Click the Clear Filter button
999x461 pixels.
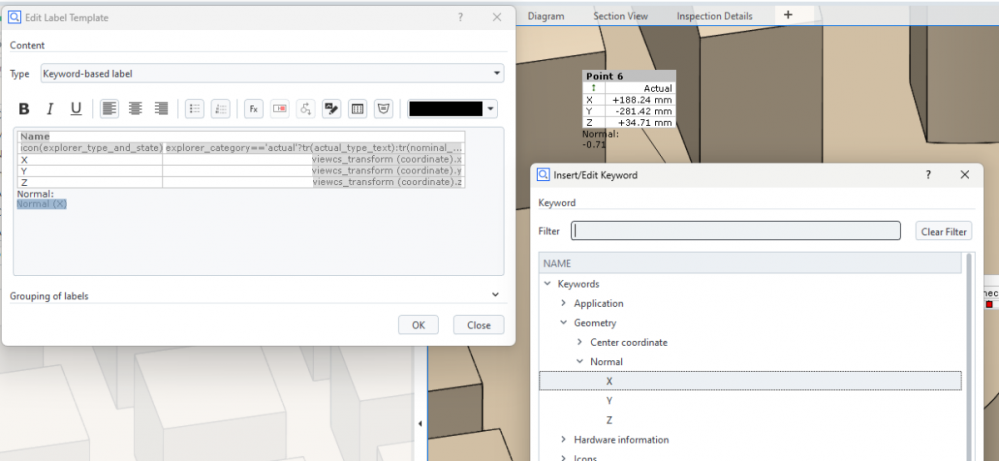(x=944, y=231)
